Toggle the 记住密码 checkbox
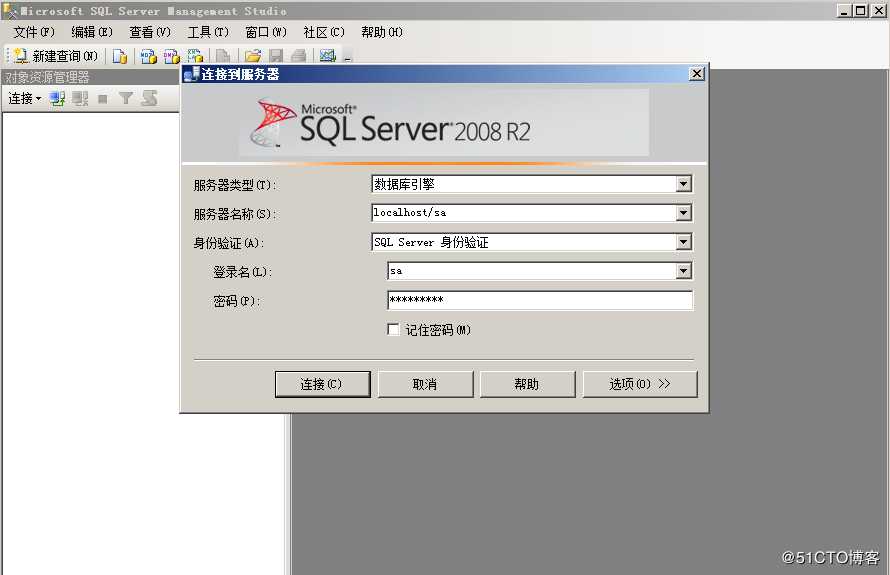 click(x=393, y=329)
